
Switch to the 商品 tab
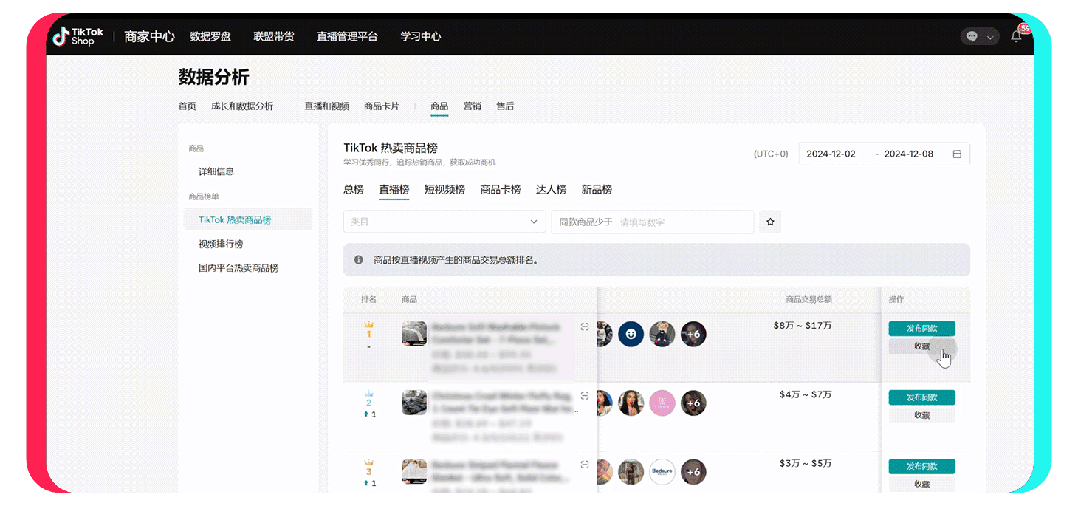pos(439,106)
